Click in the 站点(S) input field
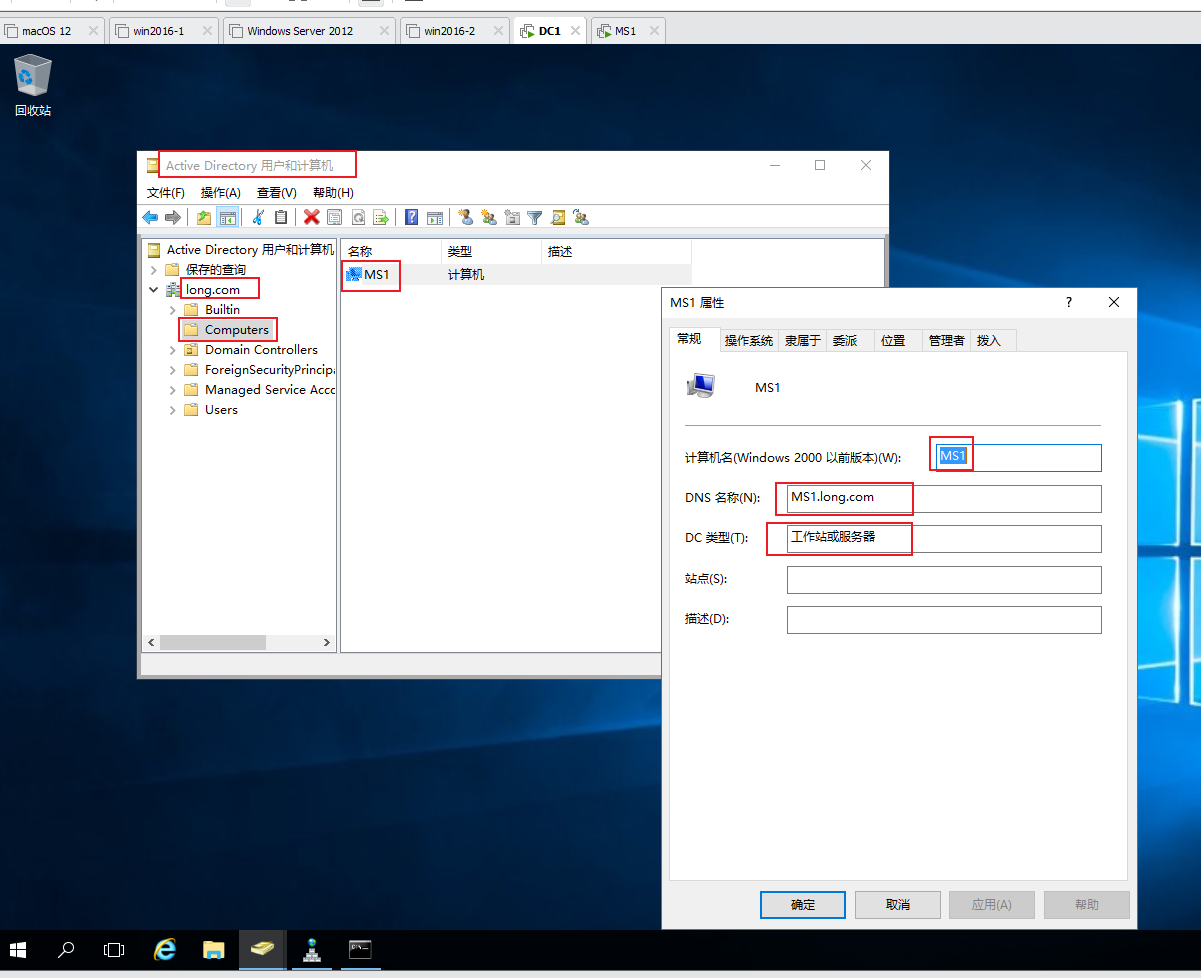Viewport: 1201px width, 978px height. [x=944, y=580]
